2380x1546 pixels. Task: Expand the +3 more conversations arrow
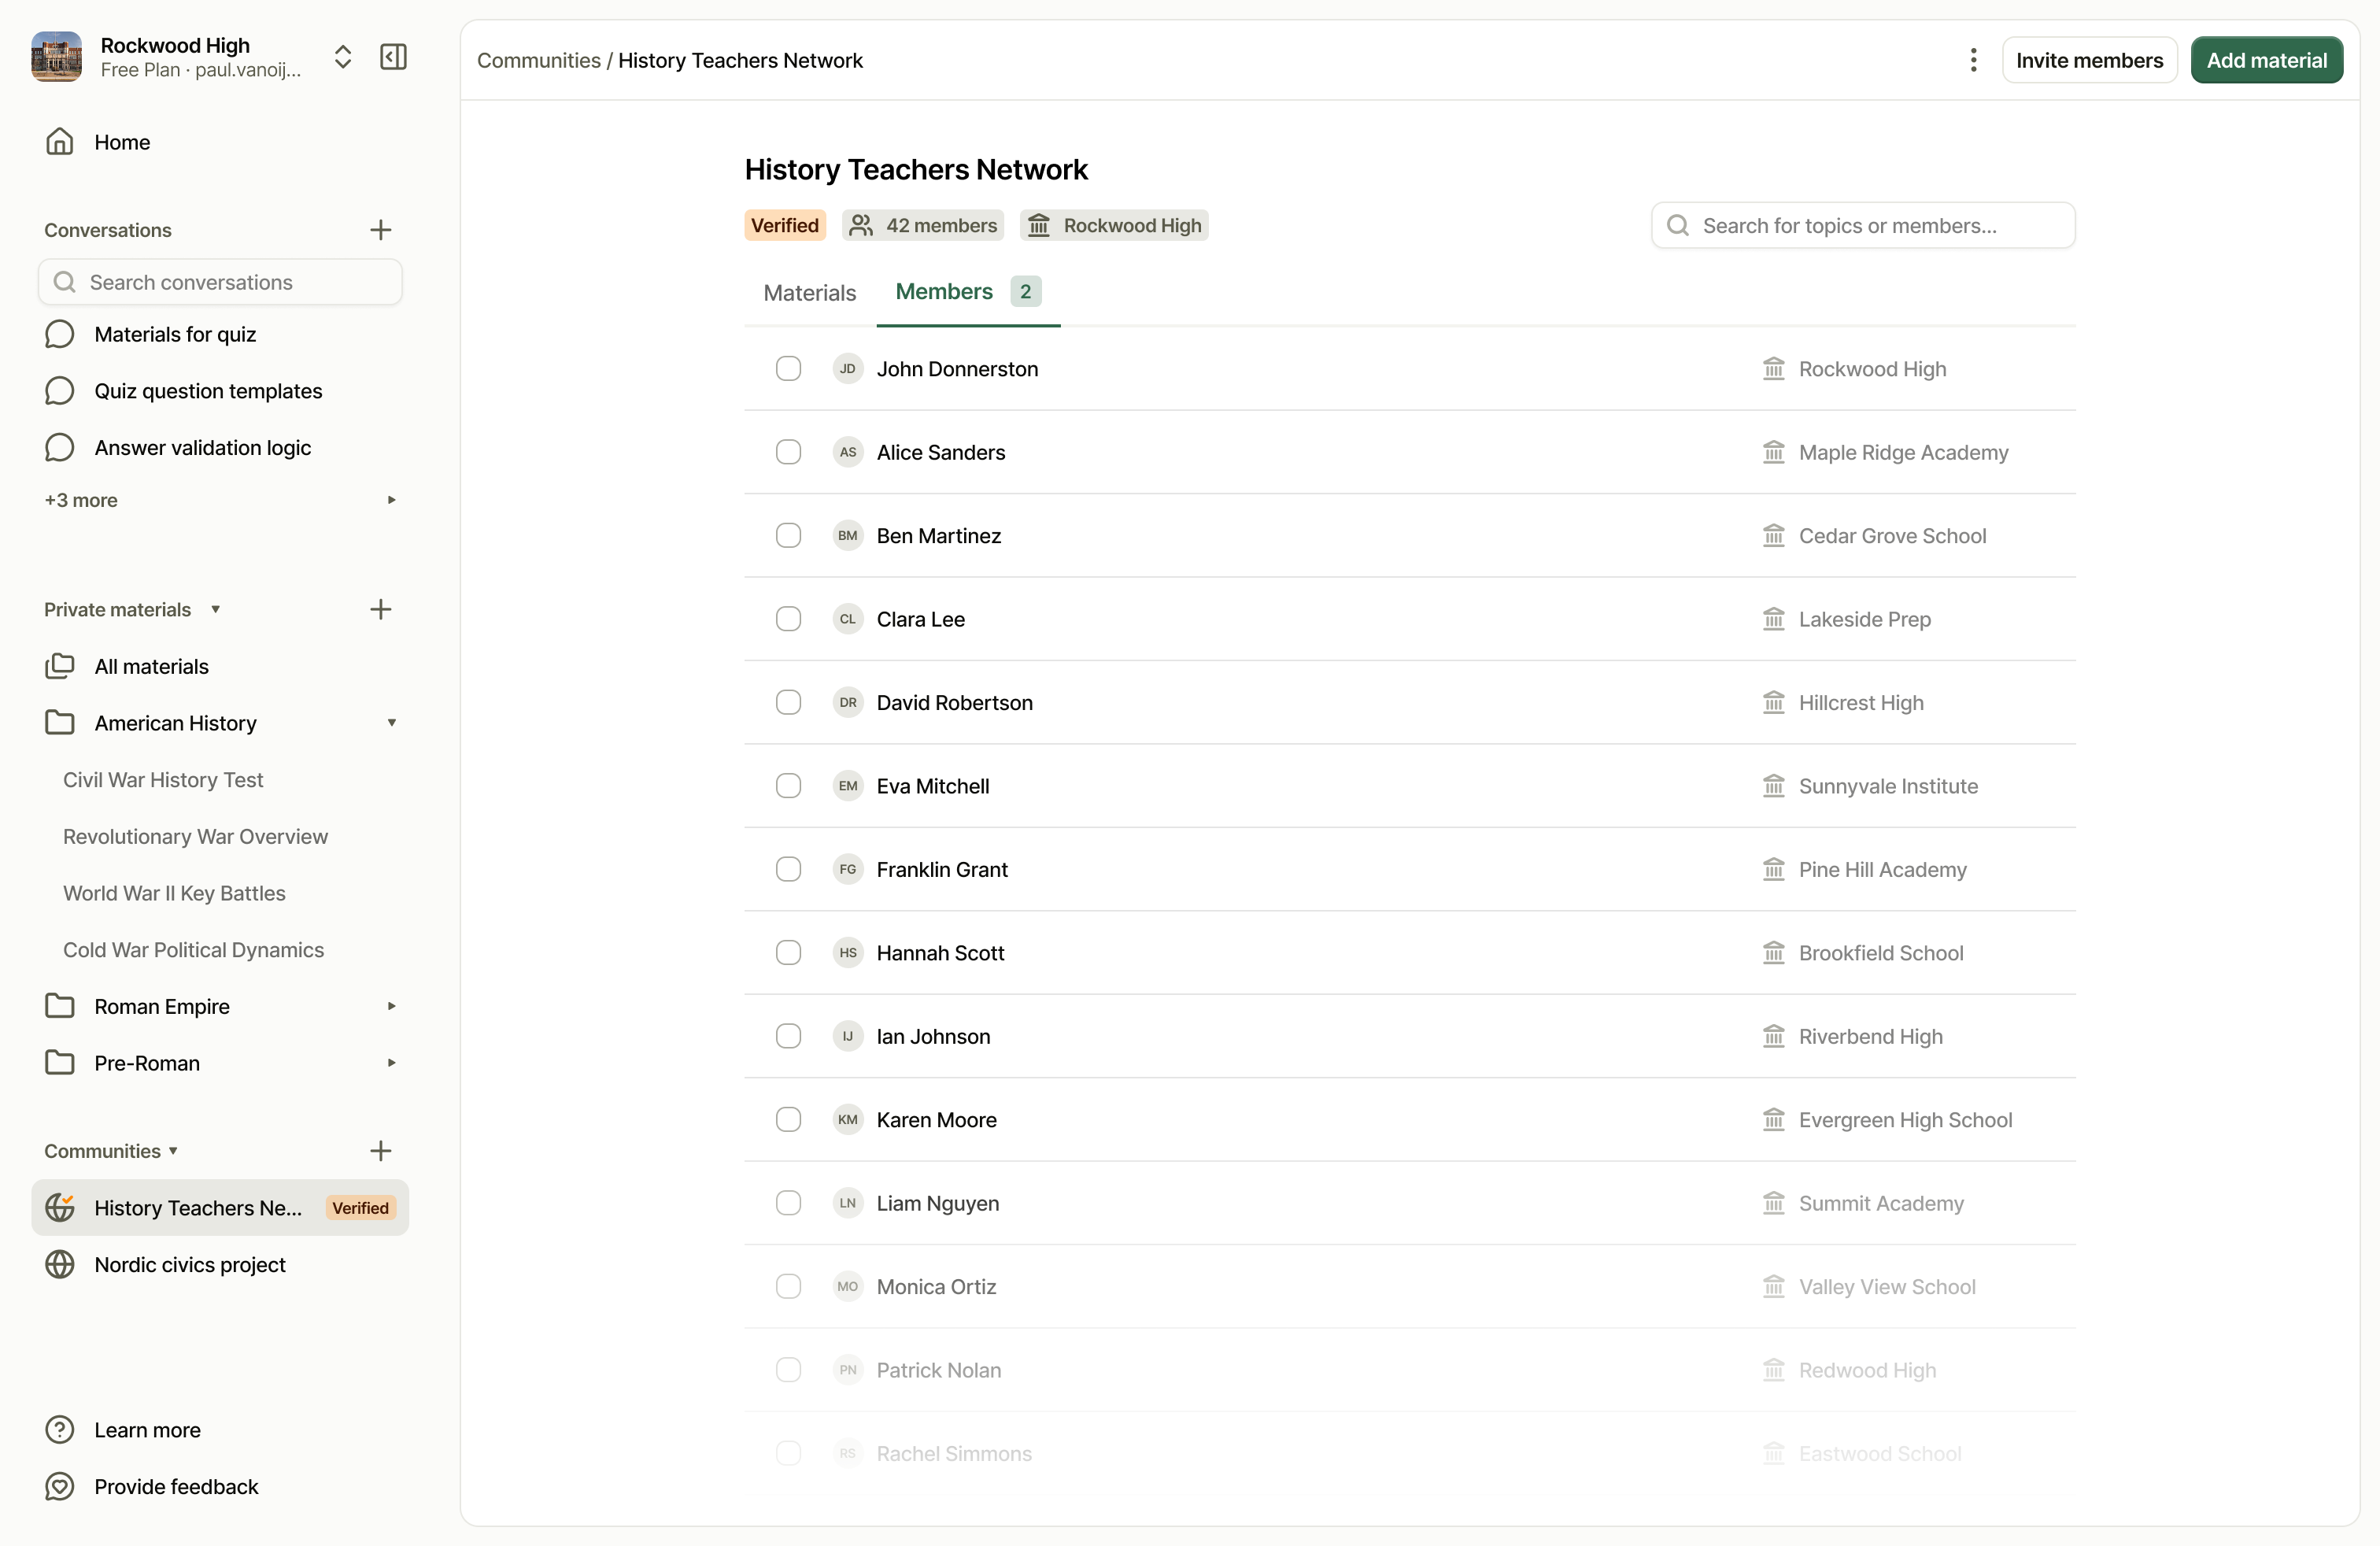(x=392, y=500)
